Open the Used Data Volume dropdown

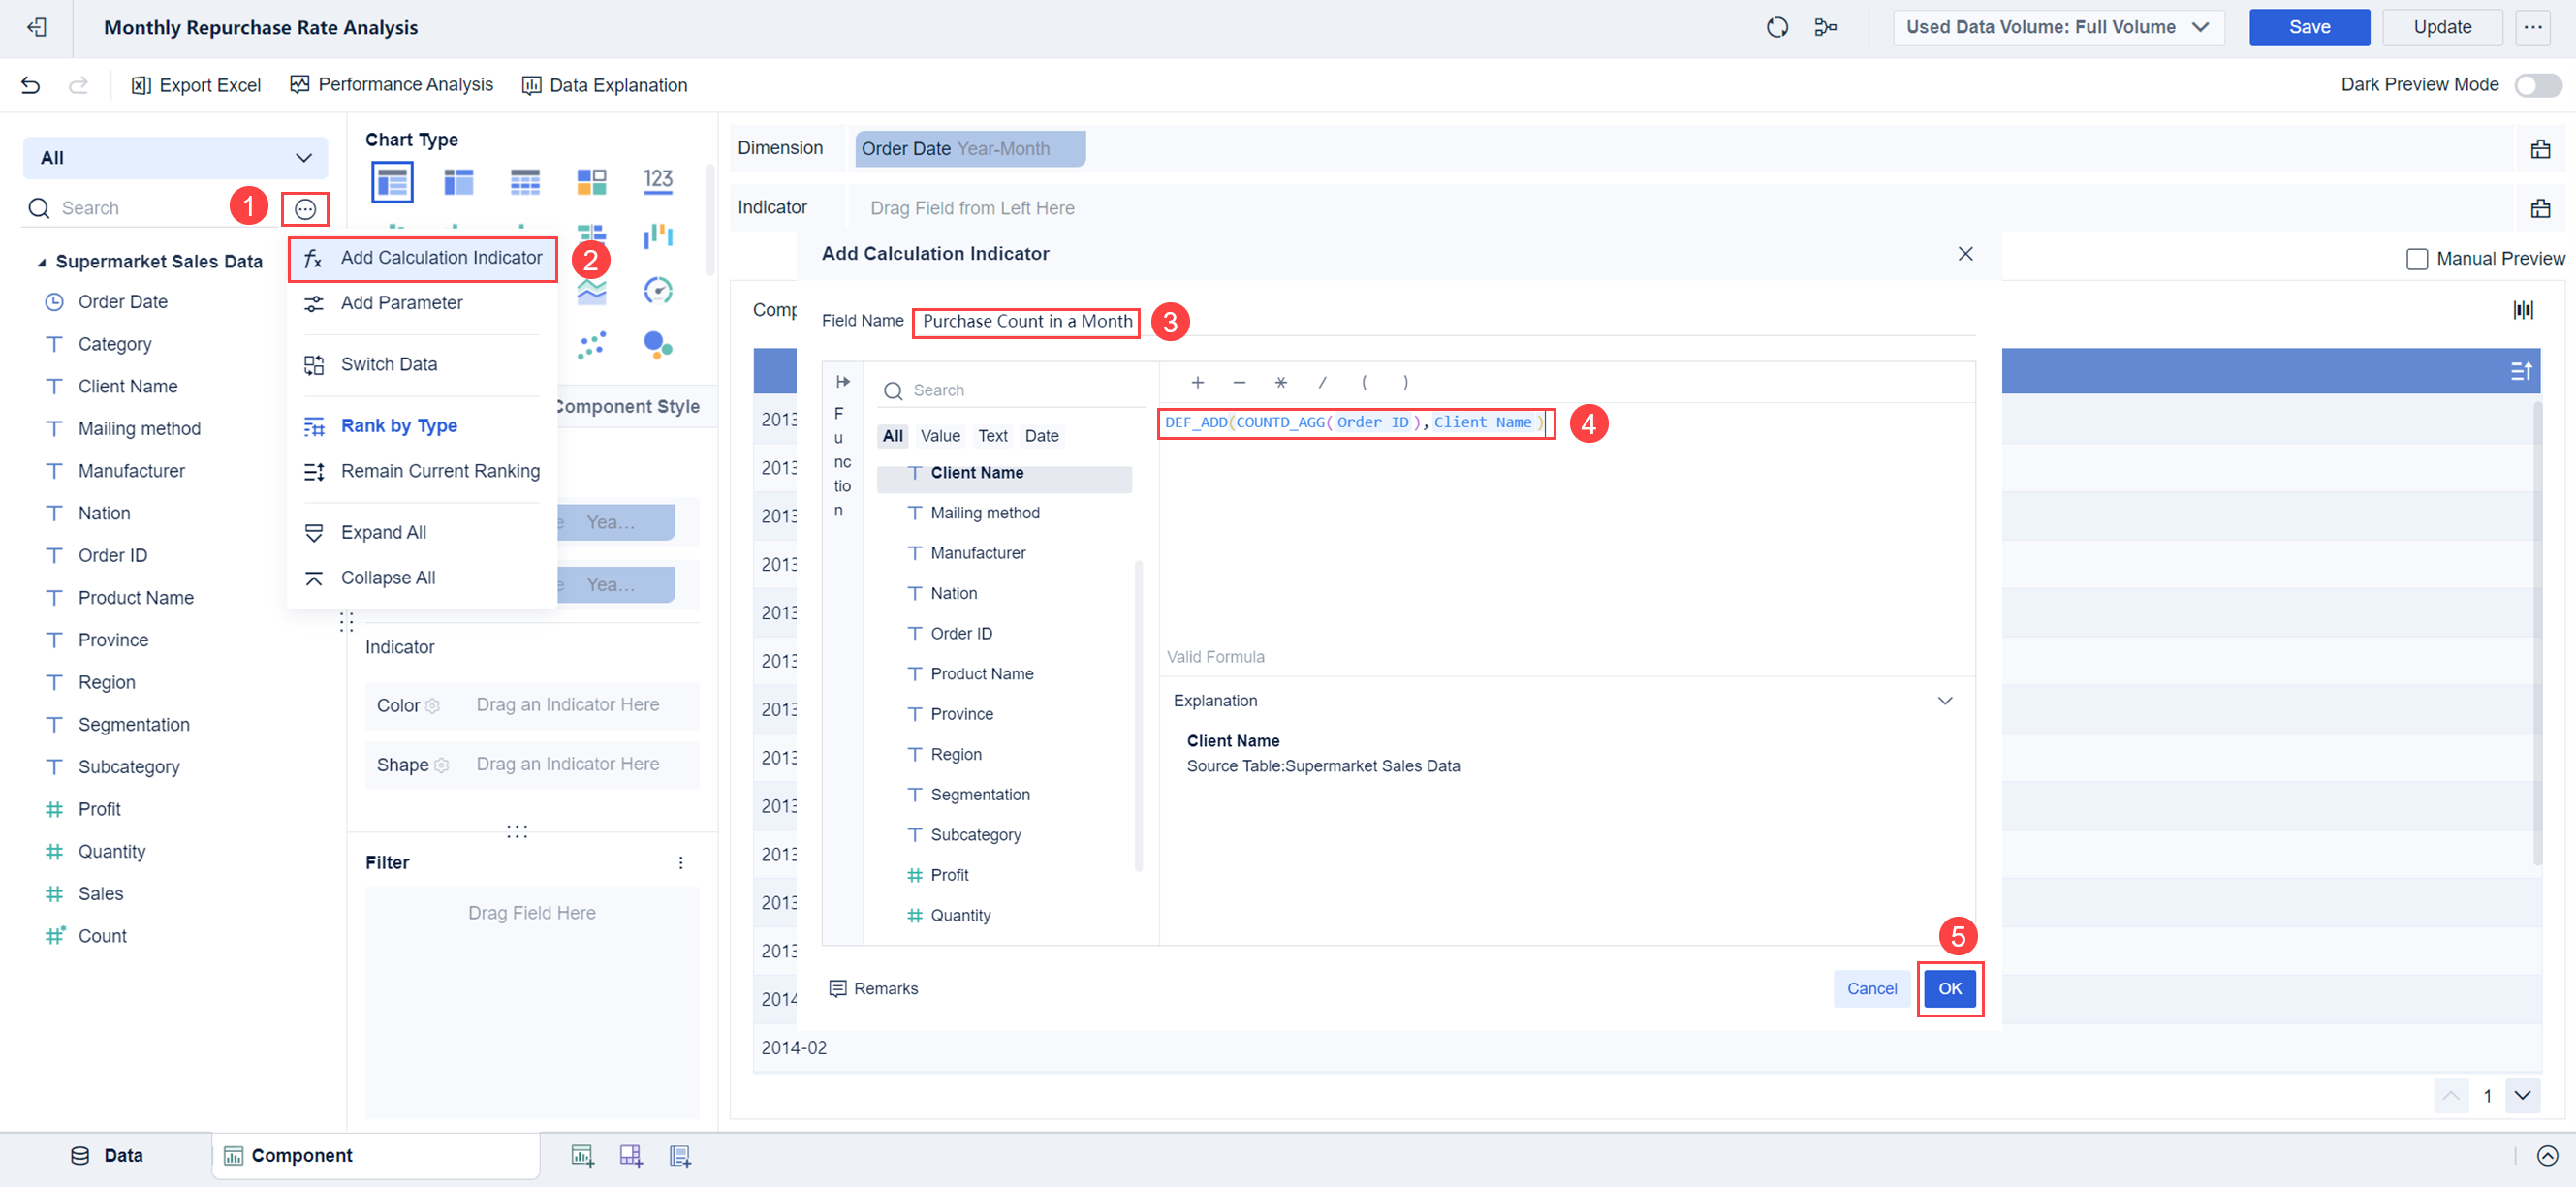click(2058, 27)
